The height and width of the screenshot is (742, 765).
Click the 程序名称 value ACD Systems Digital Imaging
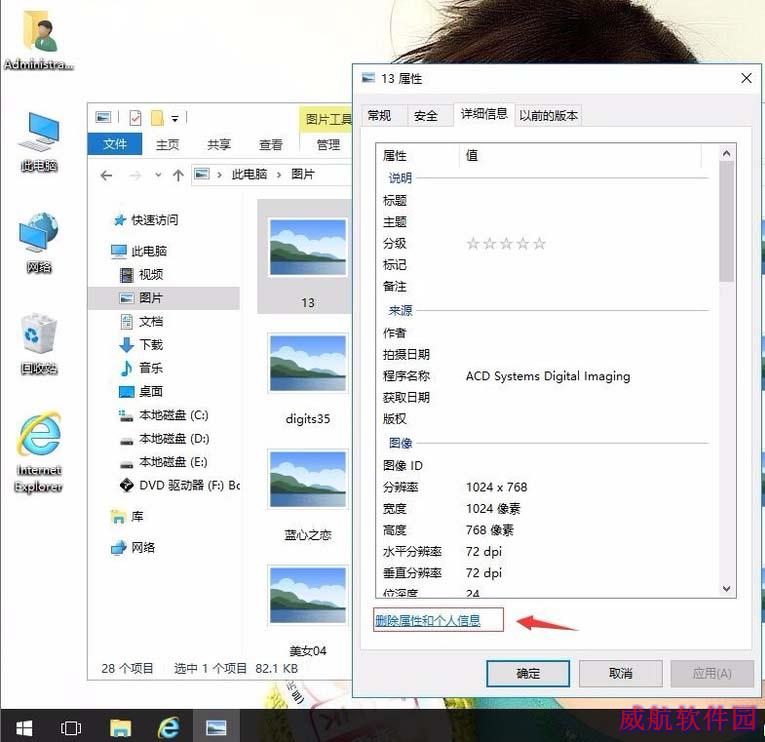[548, 376]
